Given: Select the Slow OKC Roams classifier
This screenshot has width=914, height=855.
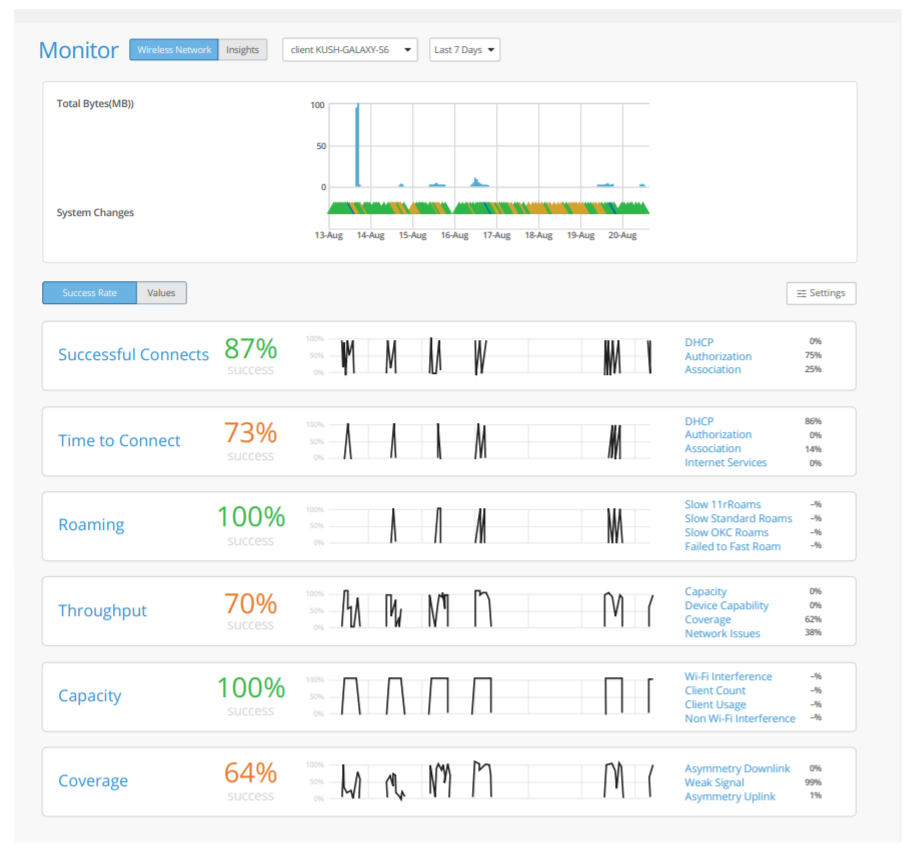Looking at the screenshot, I should point(727,533).
